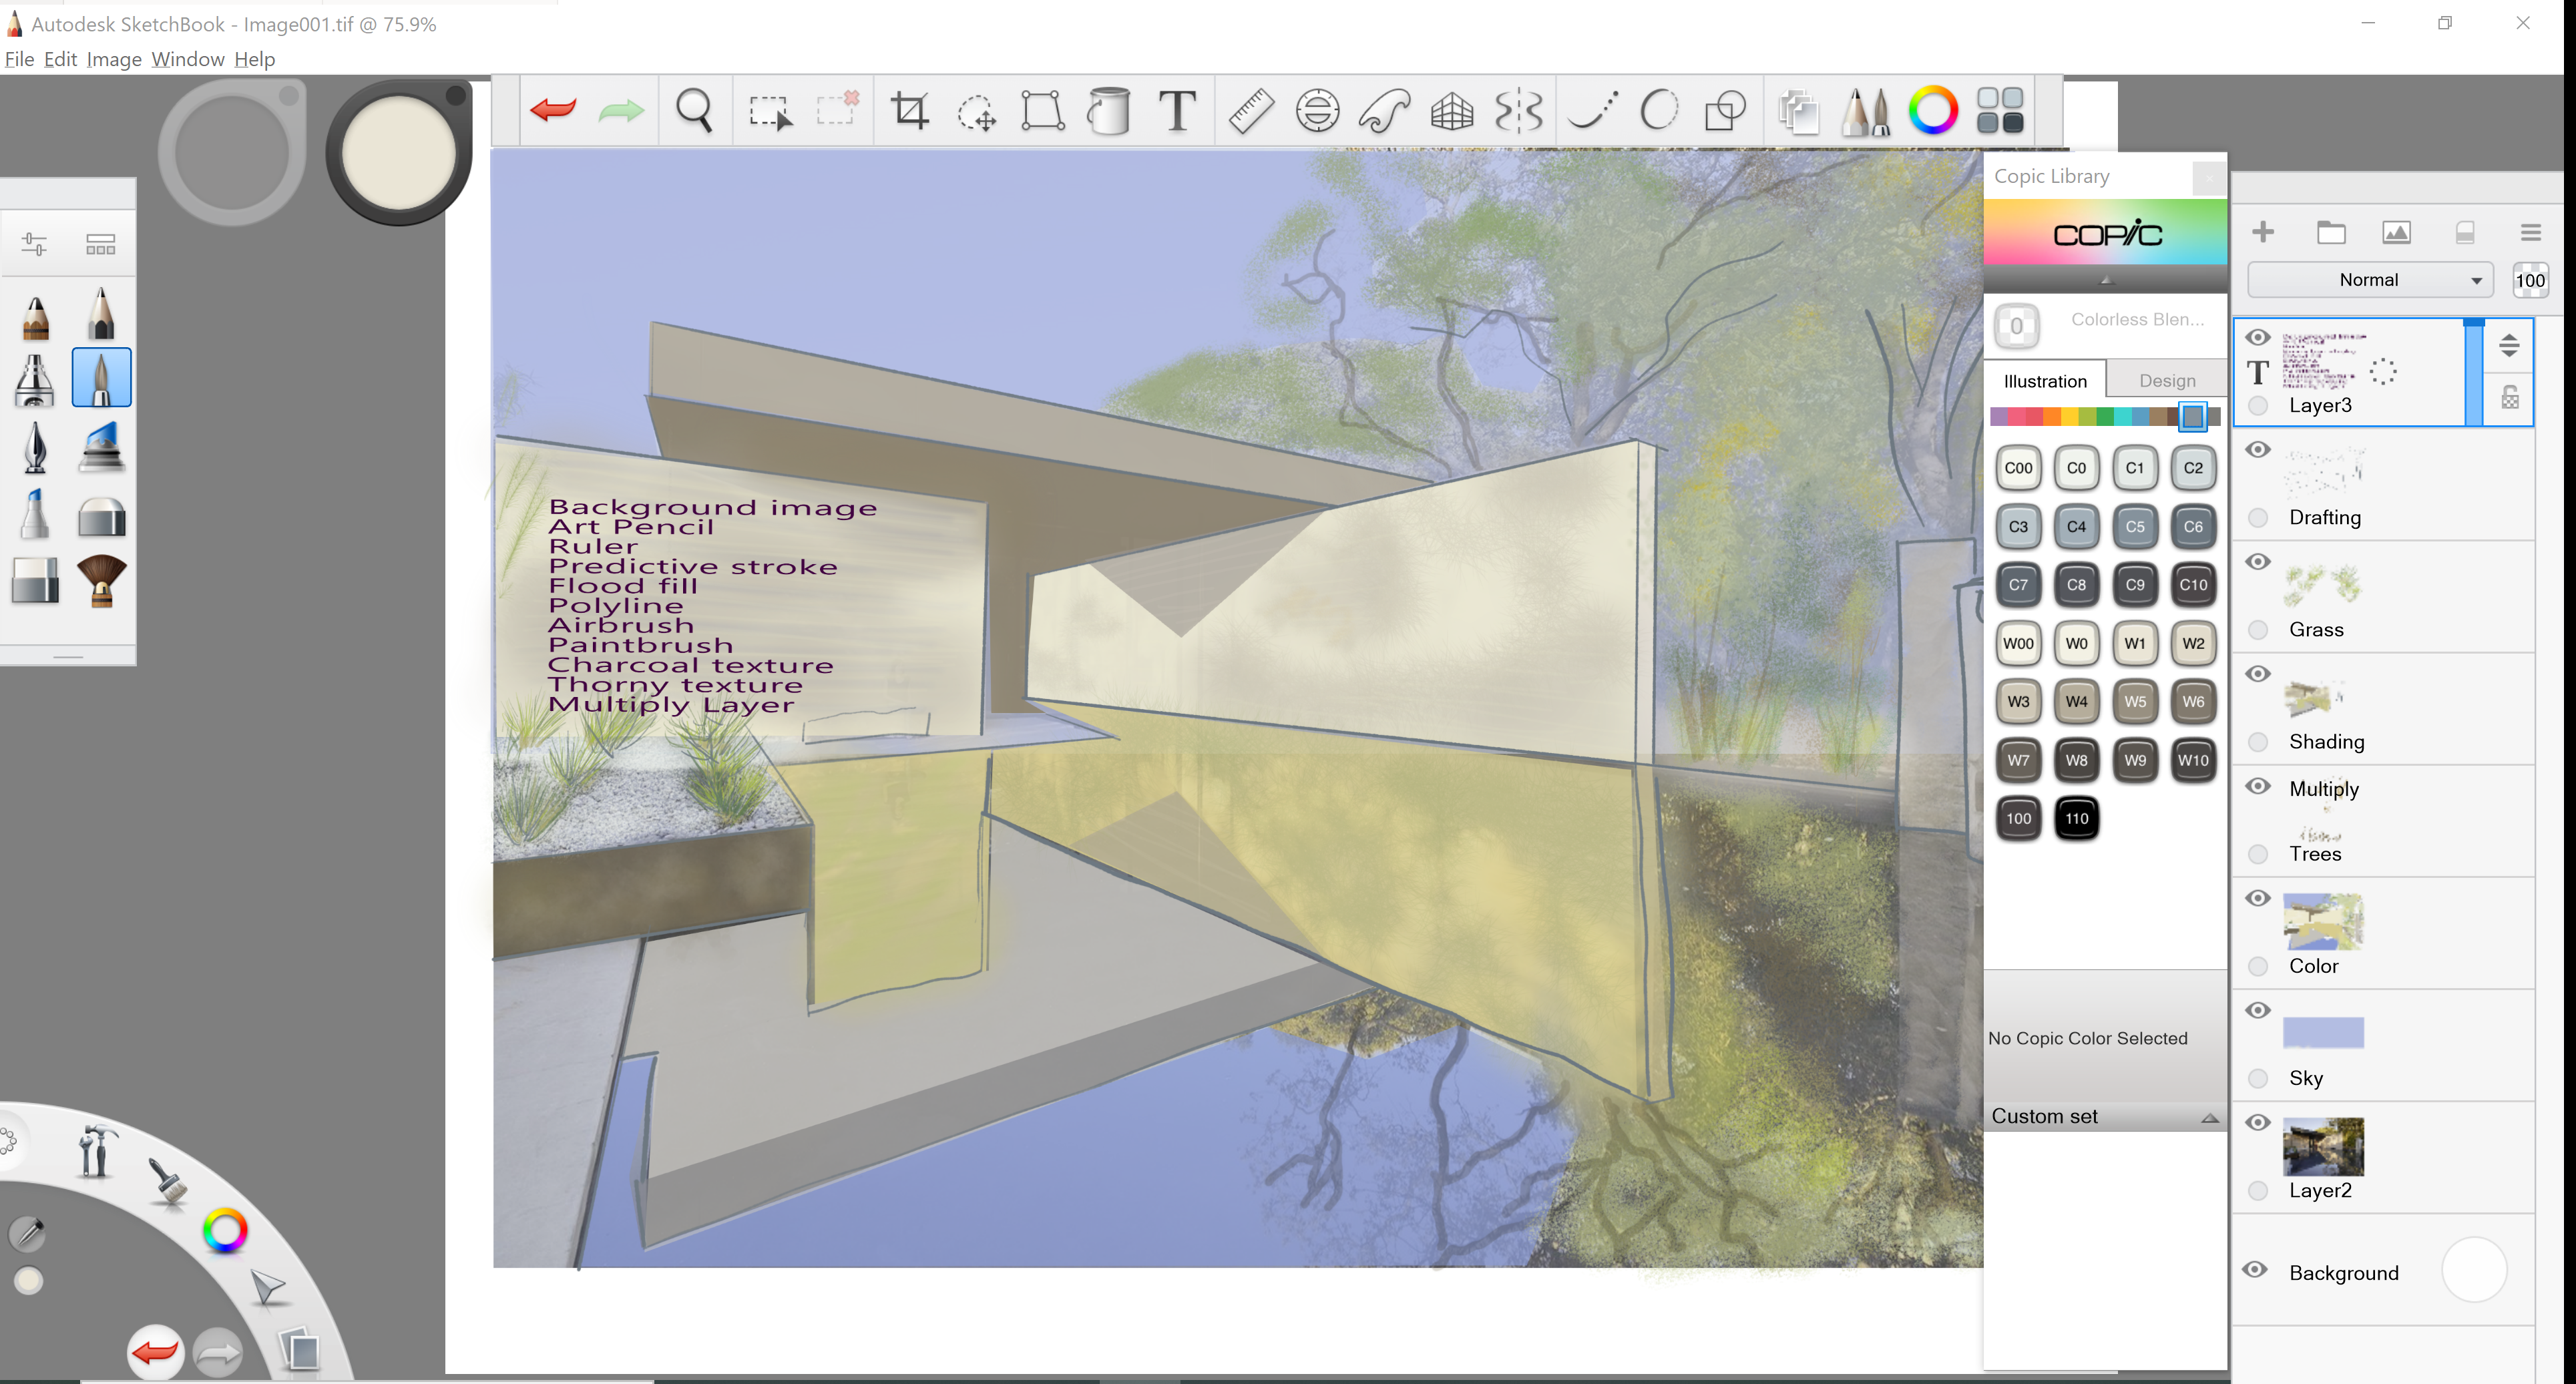Enable the Ruler tool
The width and height of the screenshot is (2576, 1384).
coord(1250,110)
